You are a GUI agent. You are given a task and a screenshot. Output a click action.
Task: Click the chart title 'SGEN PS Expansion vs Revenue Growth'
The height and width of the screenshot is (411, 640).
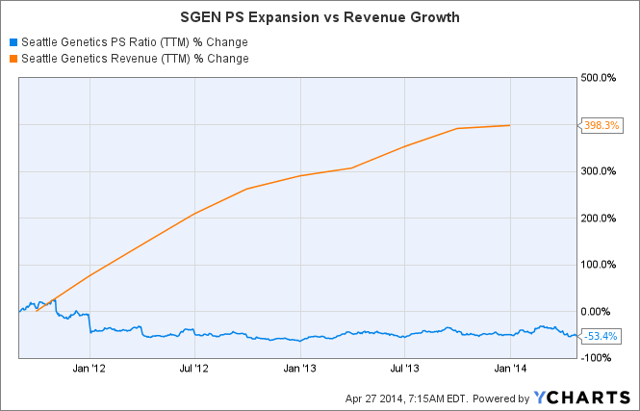click(x=320, y=18)
